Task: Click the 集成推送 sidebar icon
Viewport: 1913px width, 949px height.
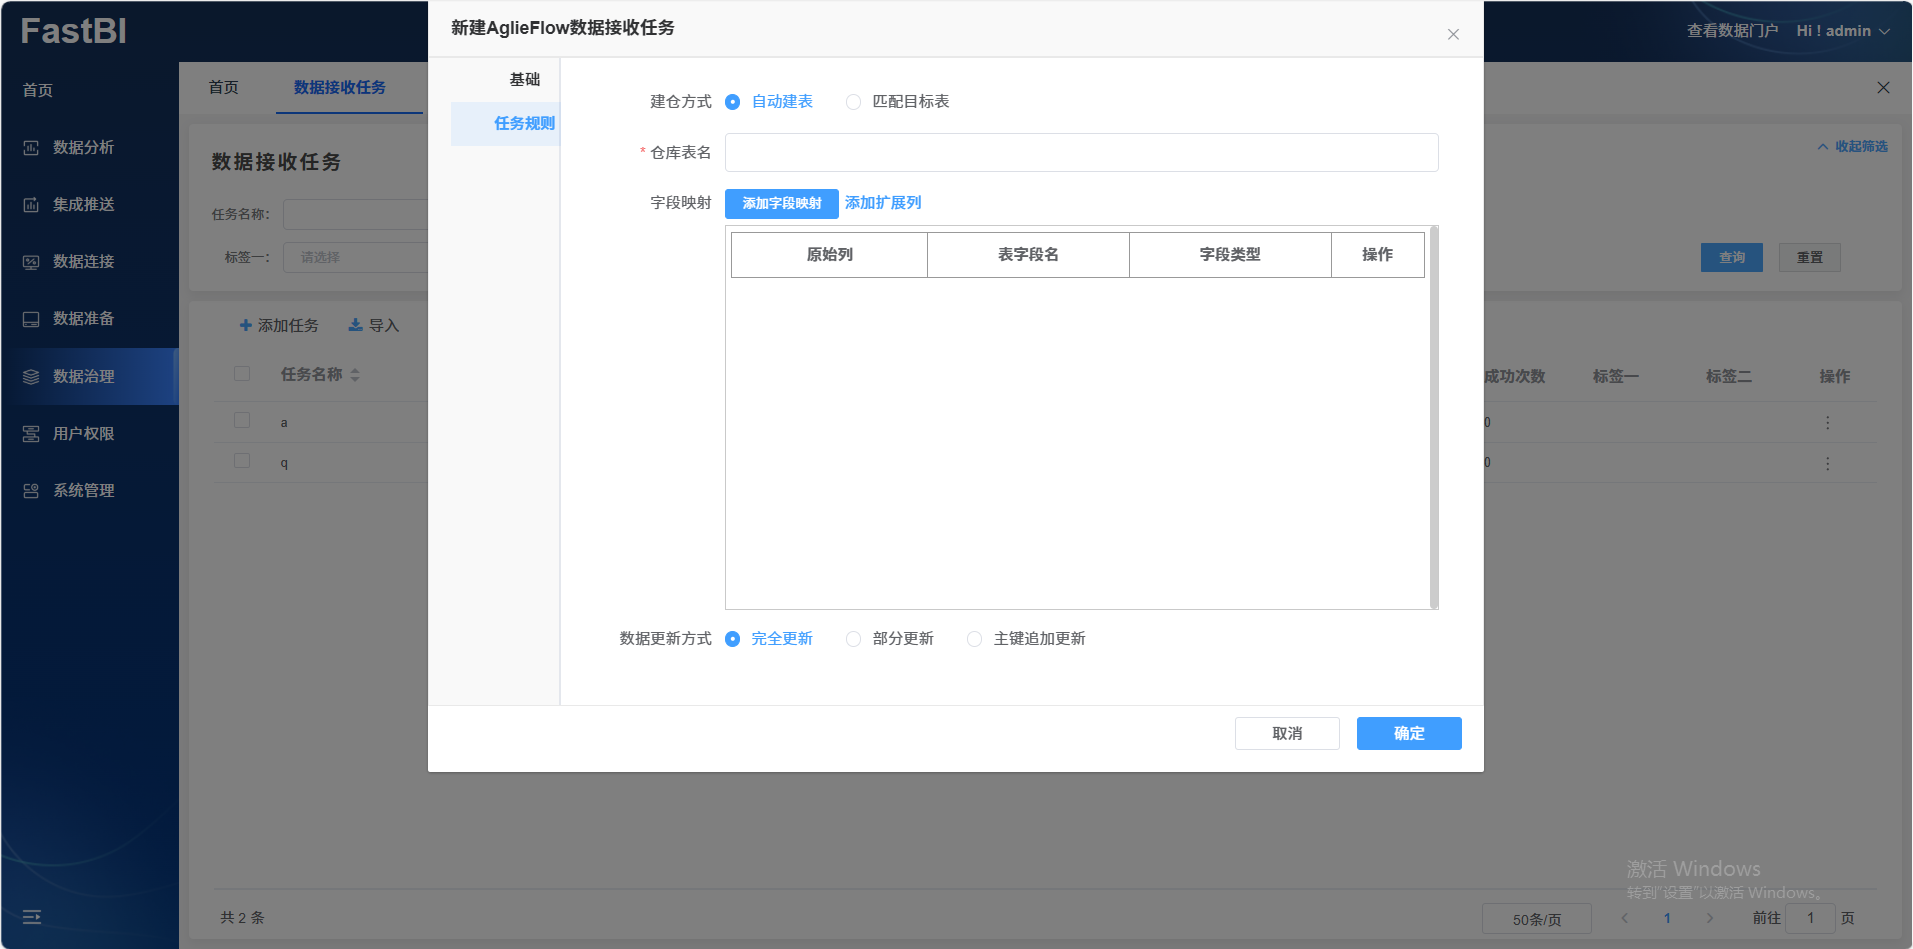Action: (x=31, y=205)
